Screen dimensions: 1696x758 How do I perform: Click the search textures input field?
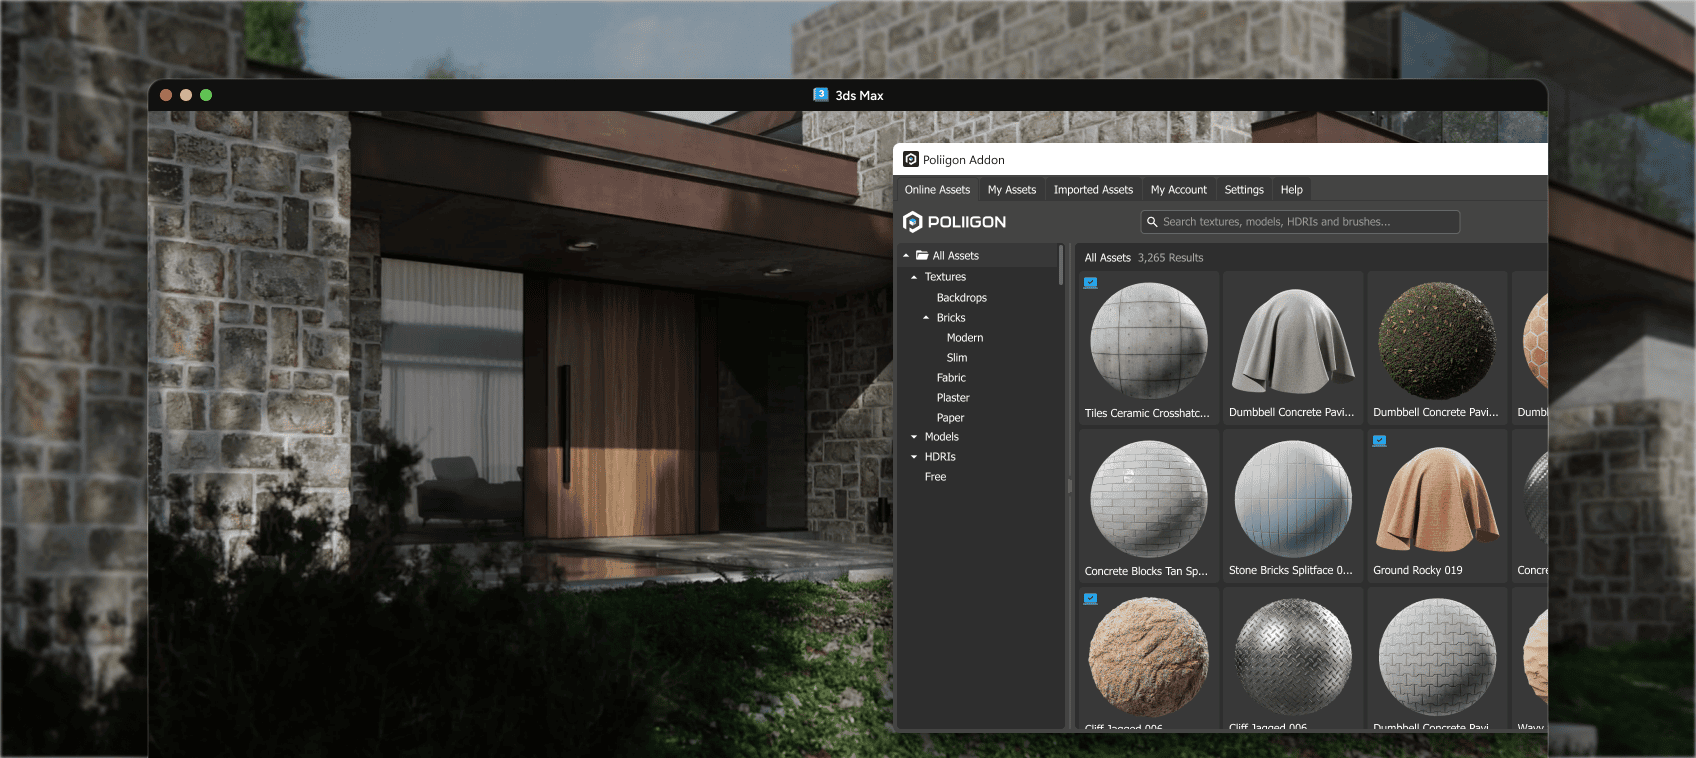[1300, 222]
